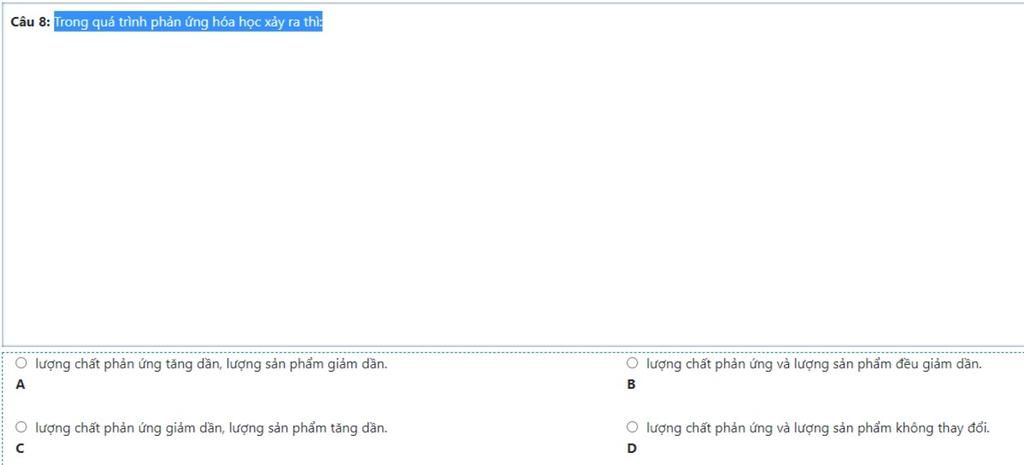Viewport: 1024px width, 465px height.
Task: Click the bold letter A label
Action: click(20, 385)
